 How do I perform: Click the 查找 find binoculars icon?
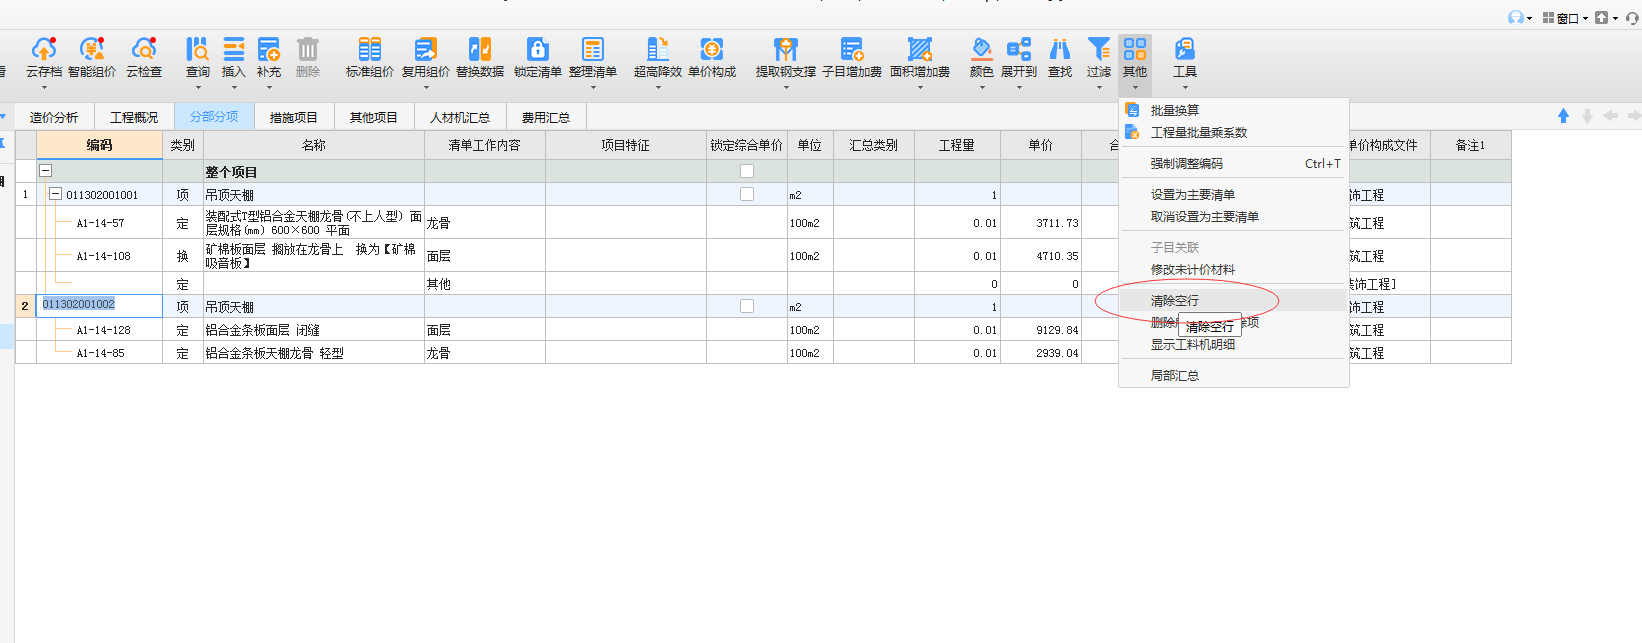pos(1060,49)
